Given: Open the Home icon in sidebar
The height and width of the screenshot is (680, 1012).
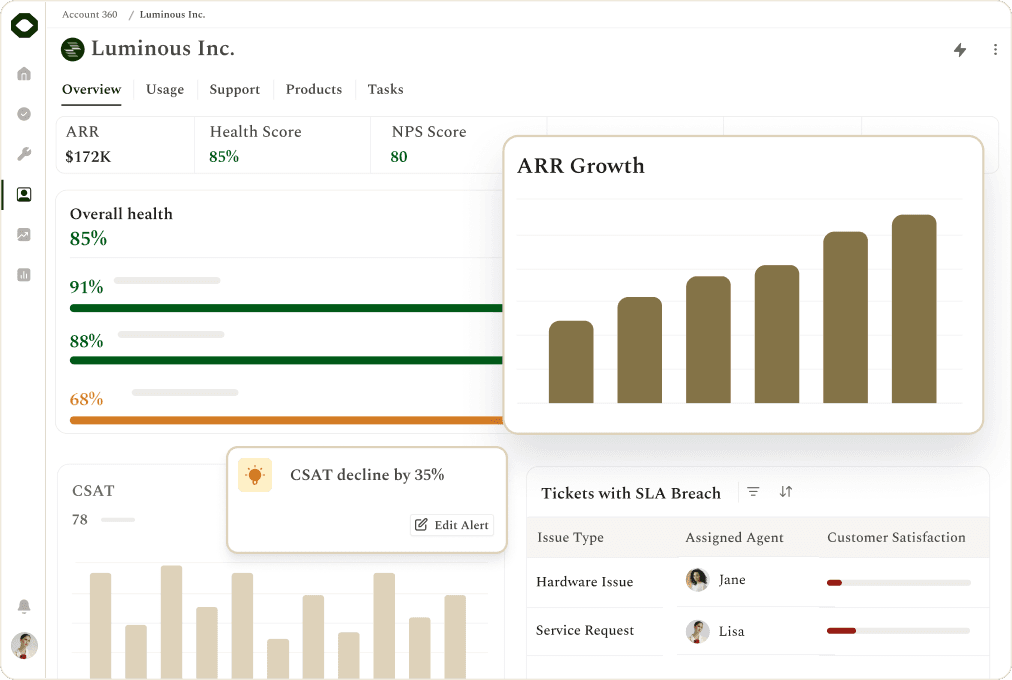Looking at the screenshot, I should pyautogui.click(x=24, y=74).
